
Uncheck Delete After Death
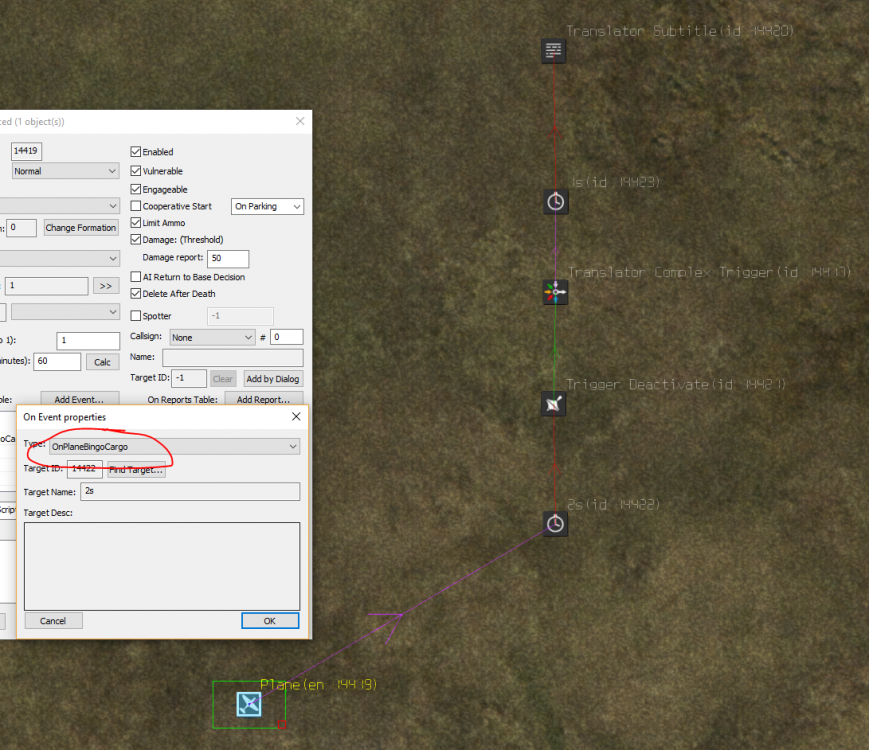[136, 293]
